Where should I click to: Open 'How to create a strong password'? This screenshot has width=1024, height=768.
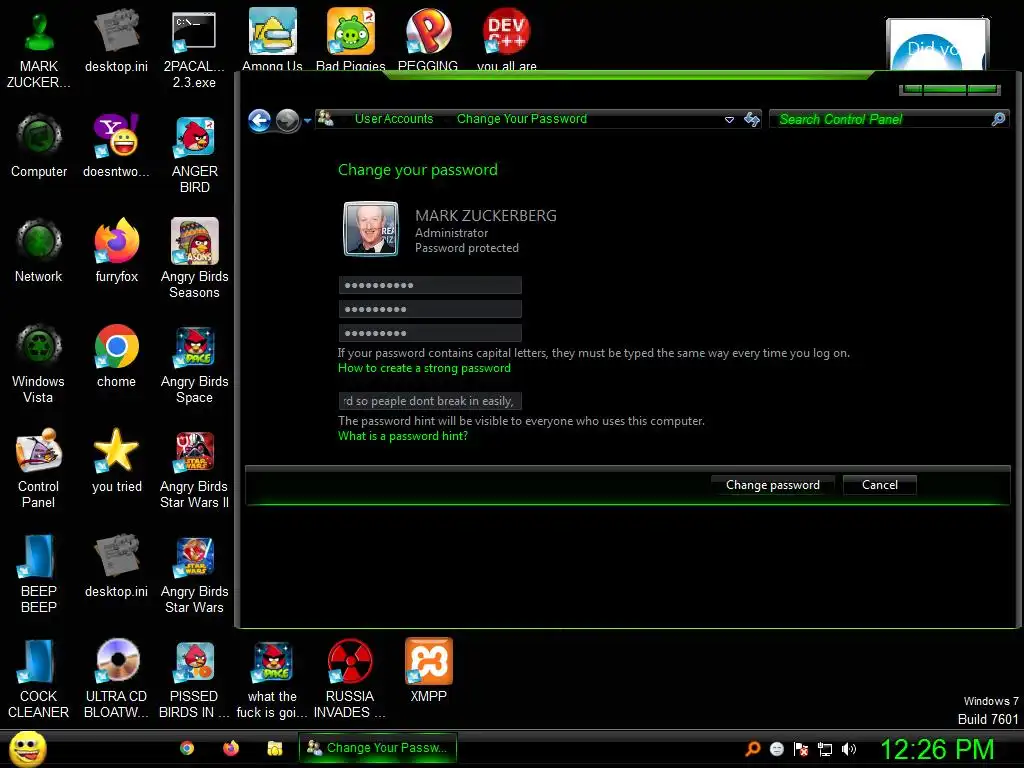(424, 368)
